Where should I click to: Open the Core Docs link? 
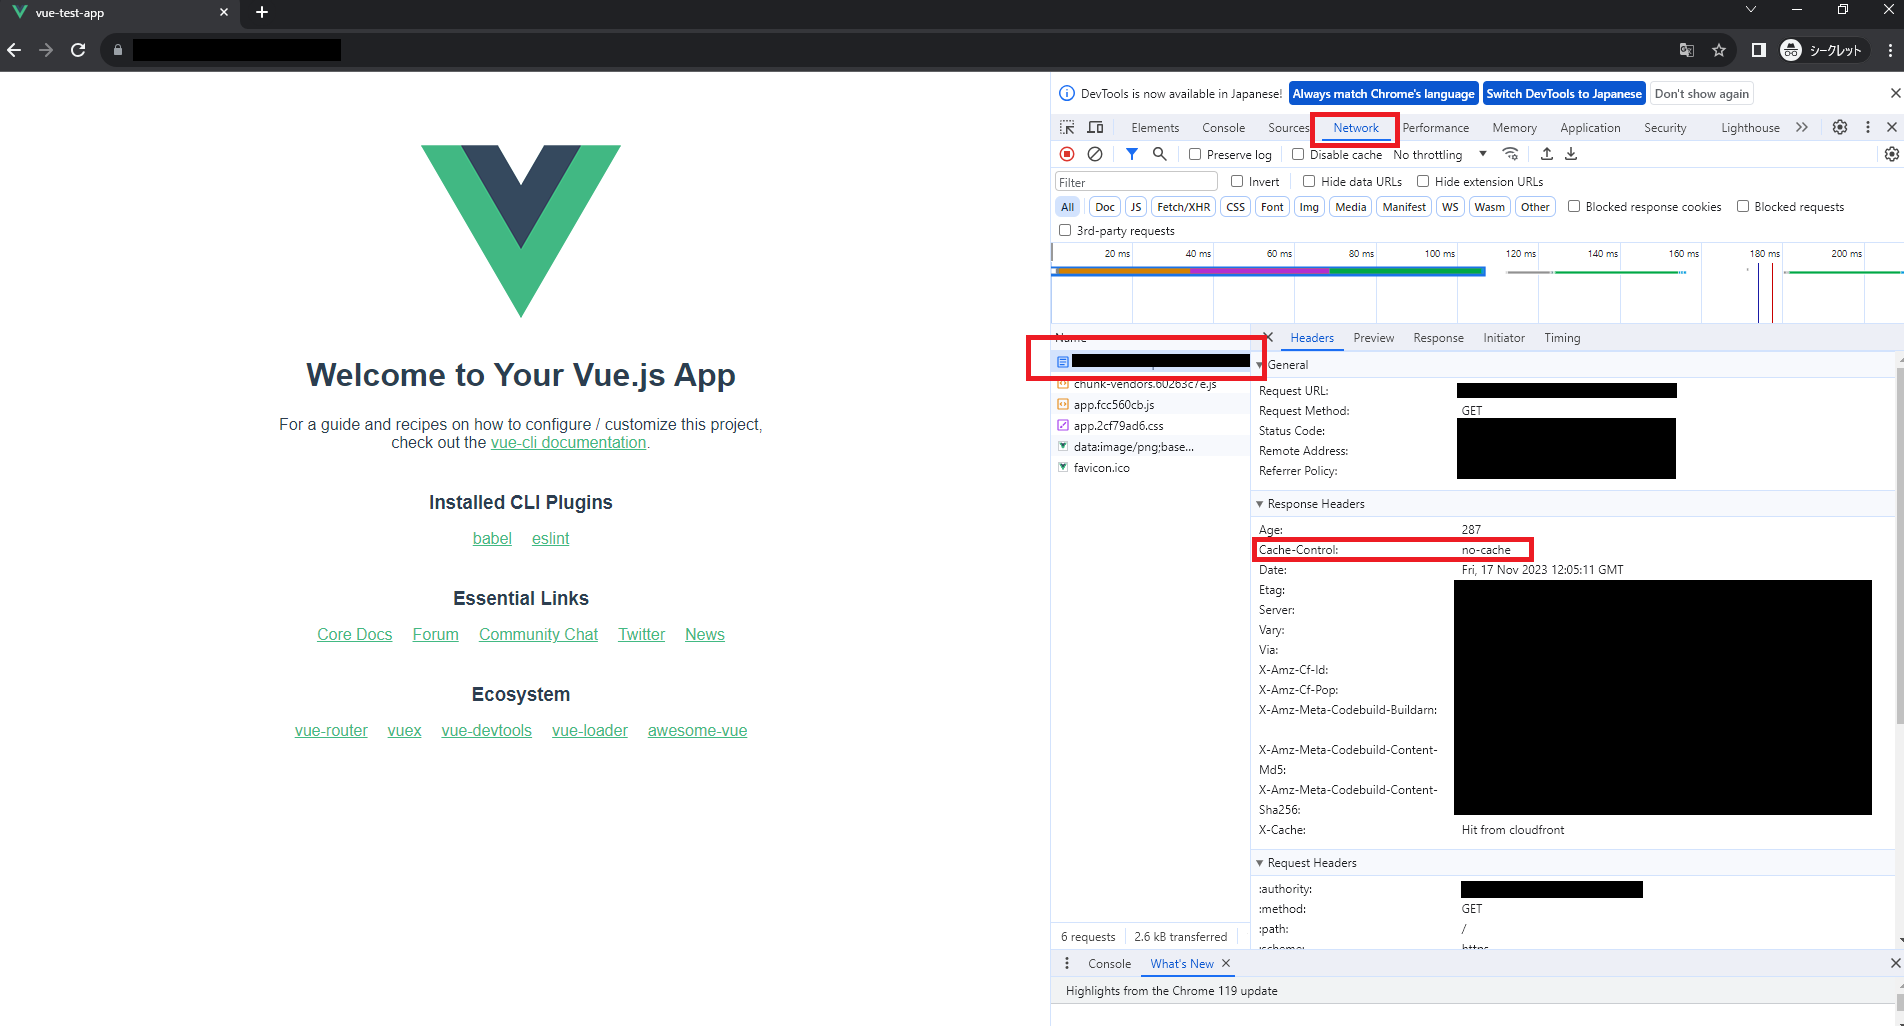tap(354, 634)
